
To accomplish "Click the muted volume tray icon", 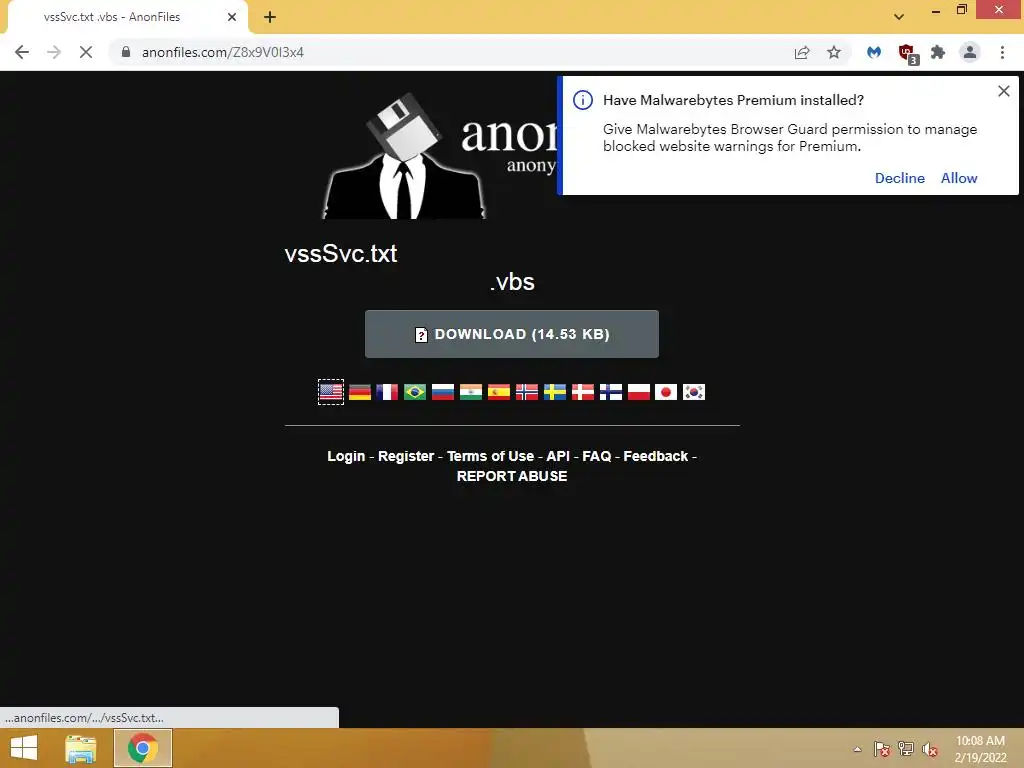I will click(930, 749).
